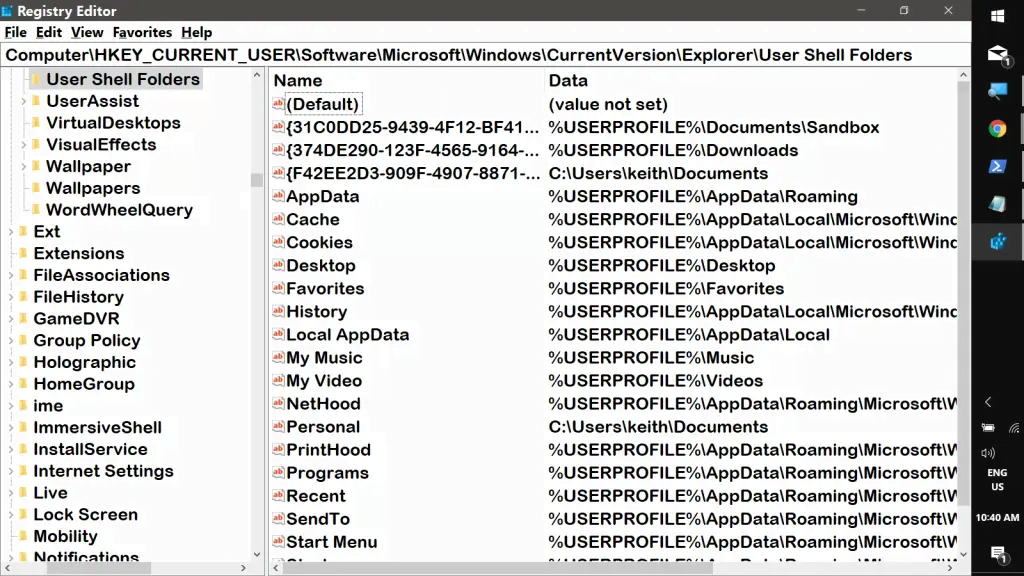The height and width of the screenshot is (576, 1024).
Task: Click the icon beside the AppData value
Action: click(279, 197)
